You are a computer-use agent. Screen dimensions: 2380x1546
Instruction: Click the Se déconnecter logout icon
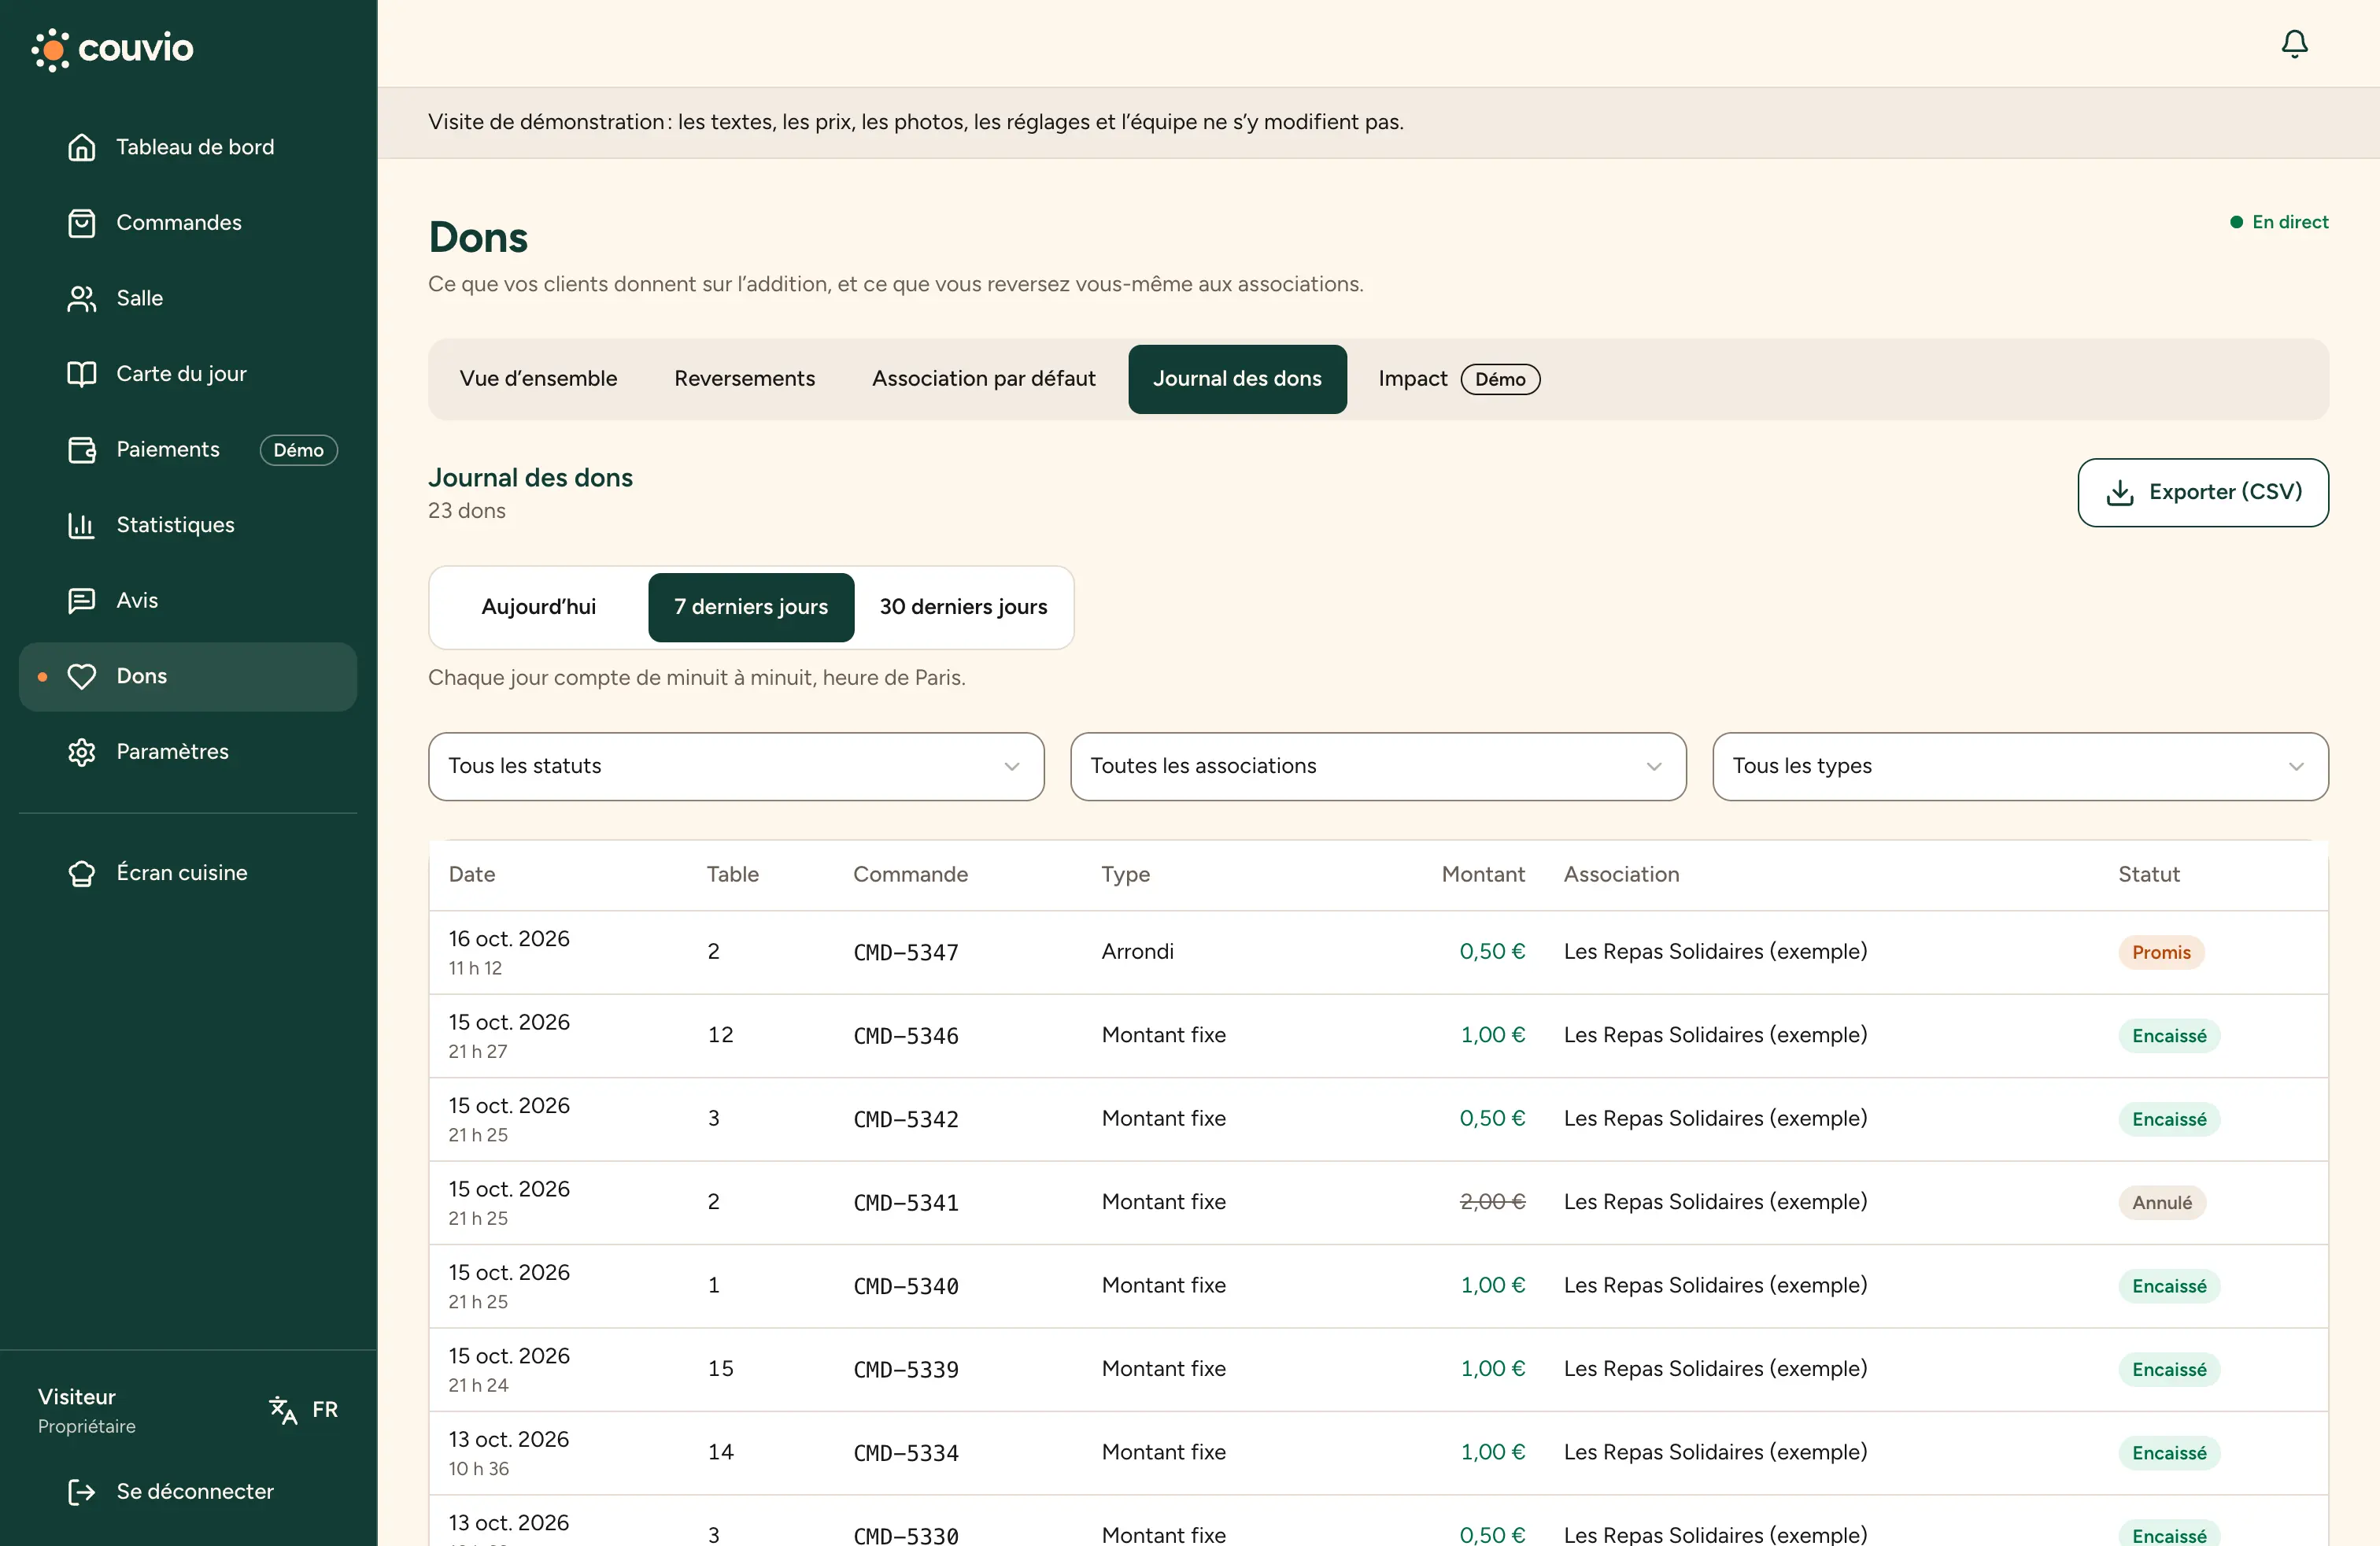[x=81, y=1492]
